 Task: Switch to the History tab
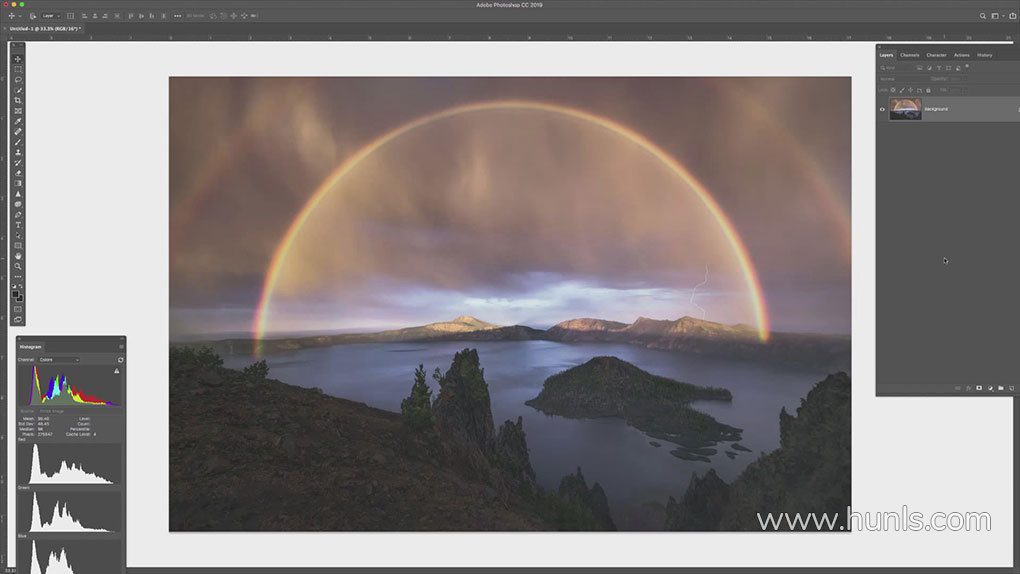[985, 55]
